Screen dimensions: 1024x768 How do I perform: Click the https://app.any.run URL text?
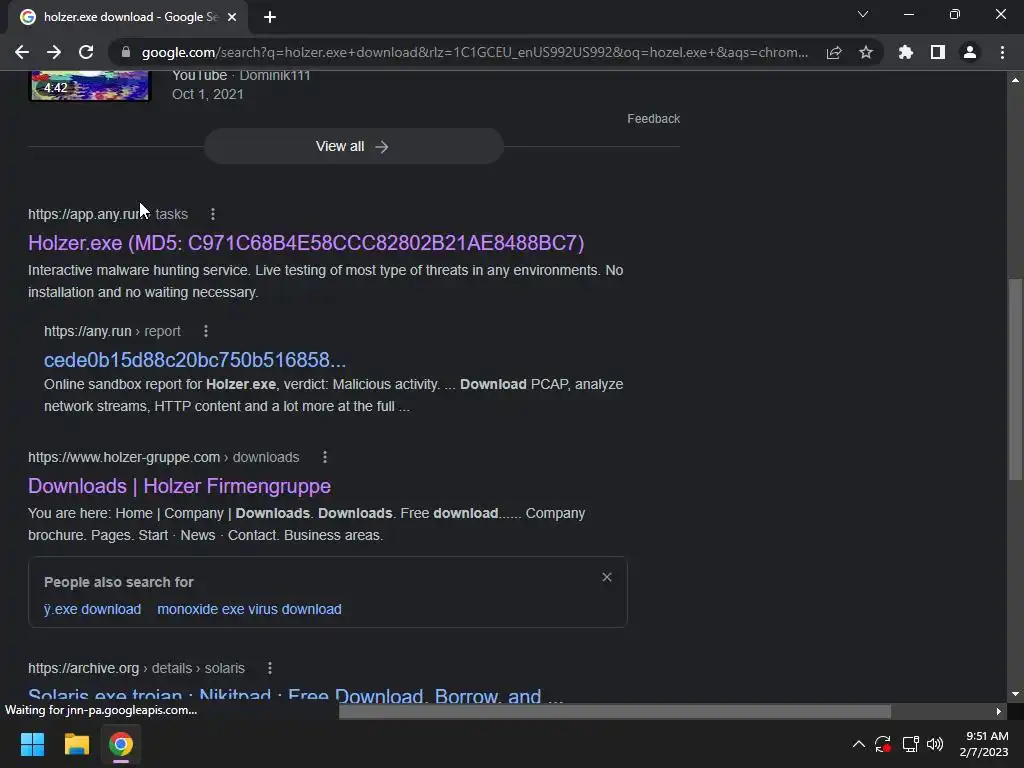pyautogui.click(x=89, y=214)
